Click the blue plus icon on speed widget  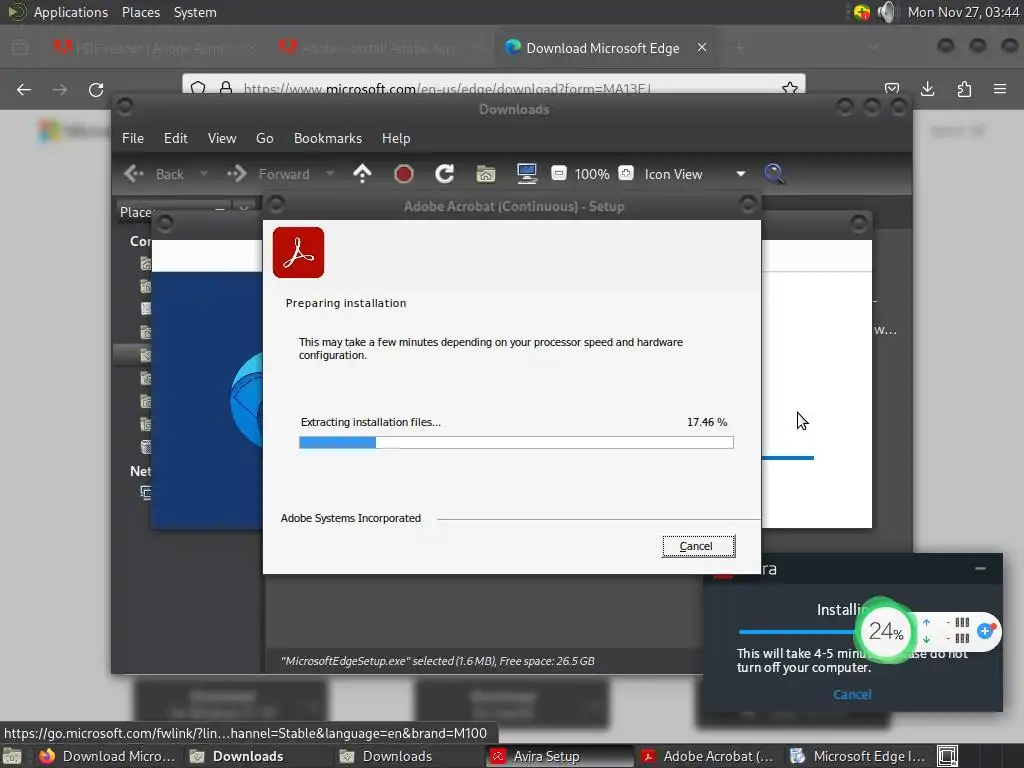[985, 631]
